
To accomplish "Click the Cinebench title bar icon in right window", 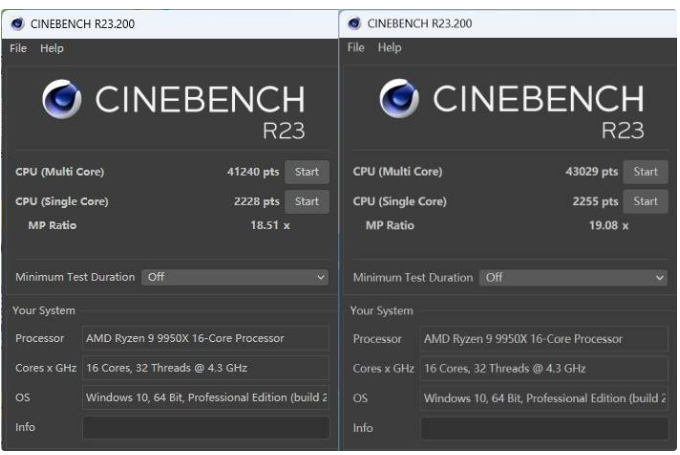I will coord(354,23).
